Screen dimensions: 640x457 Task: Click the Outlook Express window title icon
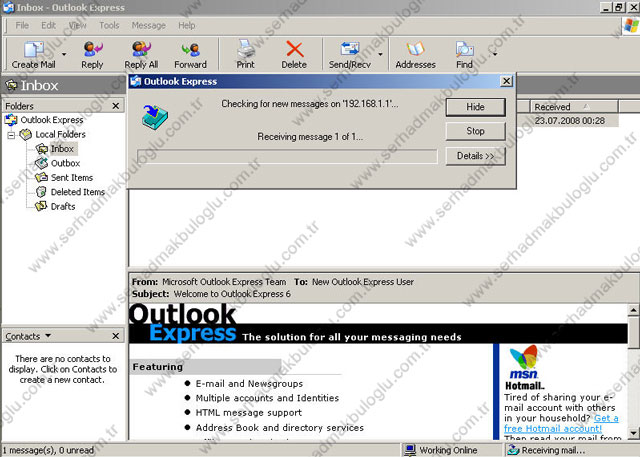point(8,7)
